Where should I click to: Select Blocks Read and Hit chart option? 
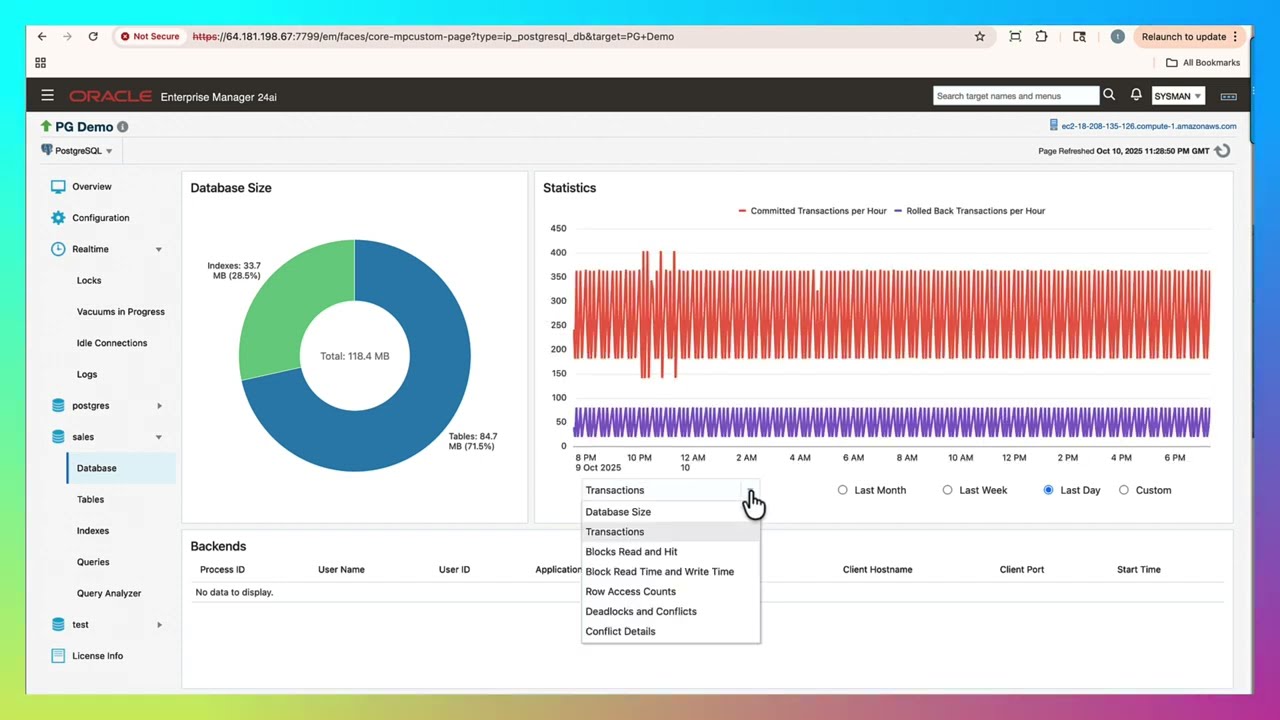[x=631, y=551]
